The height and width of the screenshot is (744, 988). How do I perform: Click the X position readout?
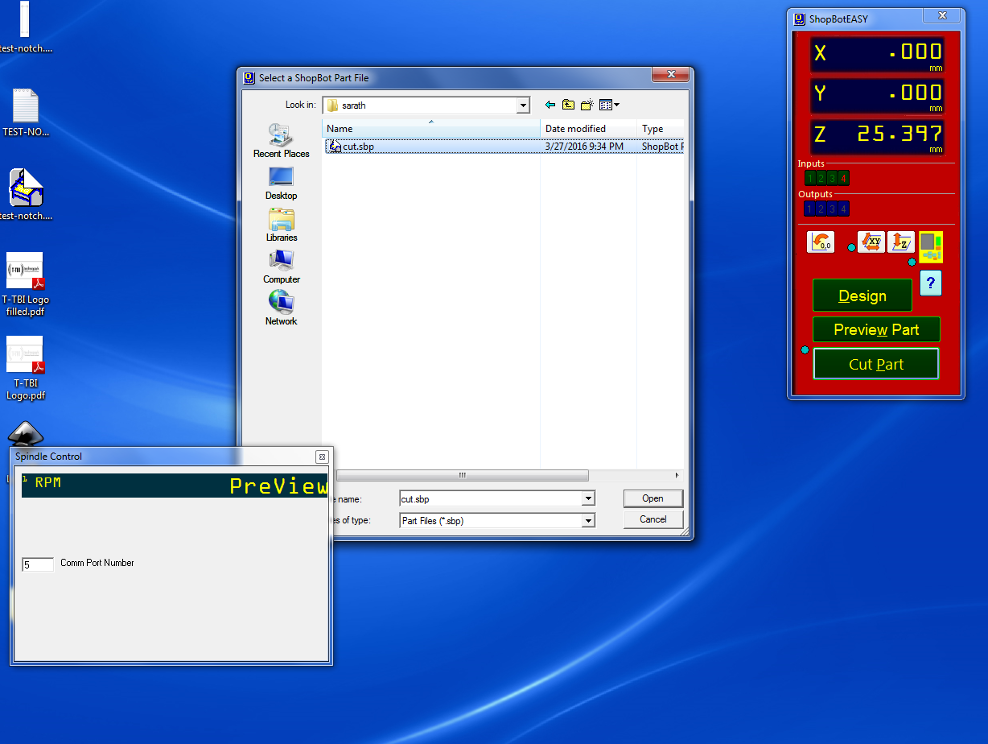[x=876, y=54]
